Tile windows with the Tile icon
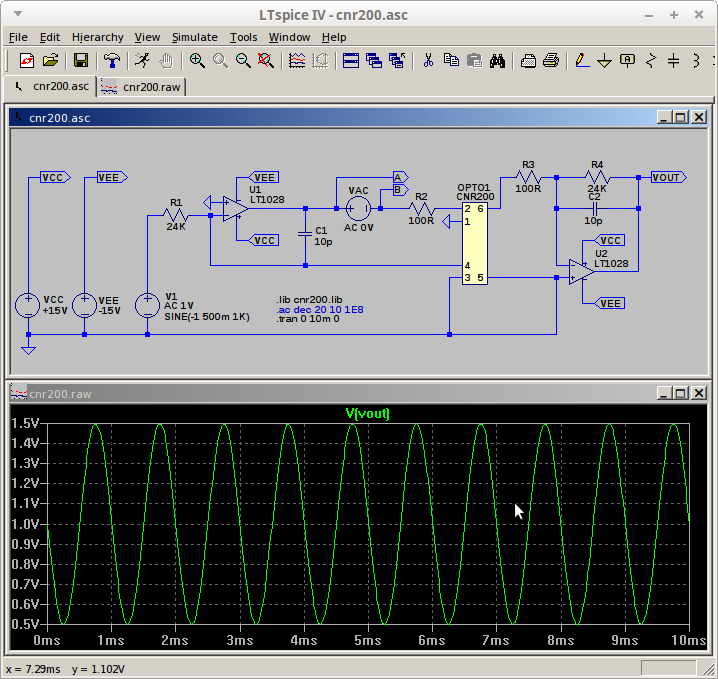Screen dimensions: 718x679 [351, 60]
